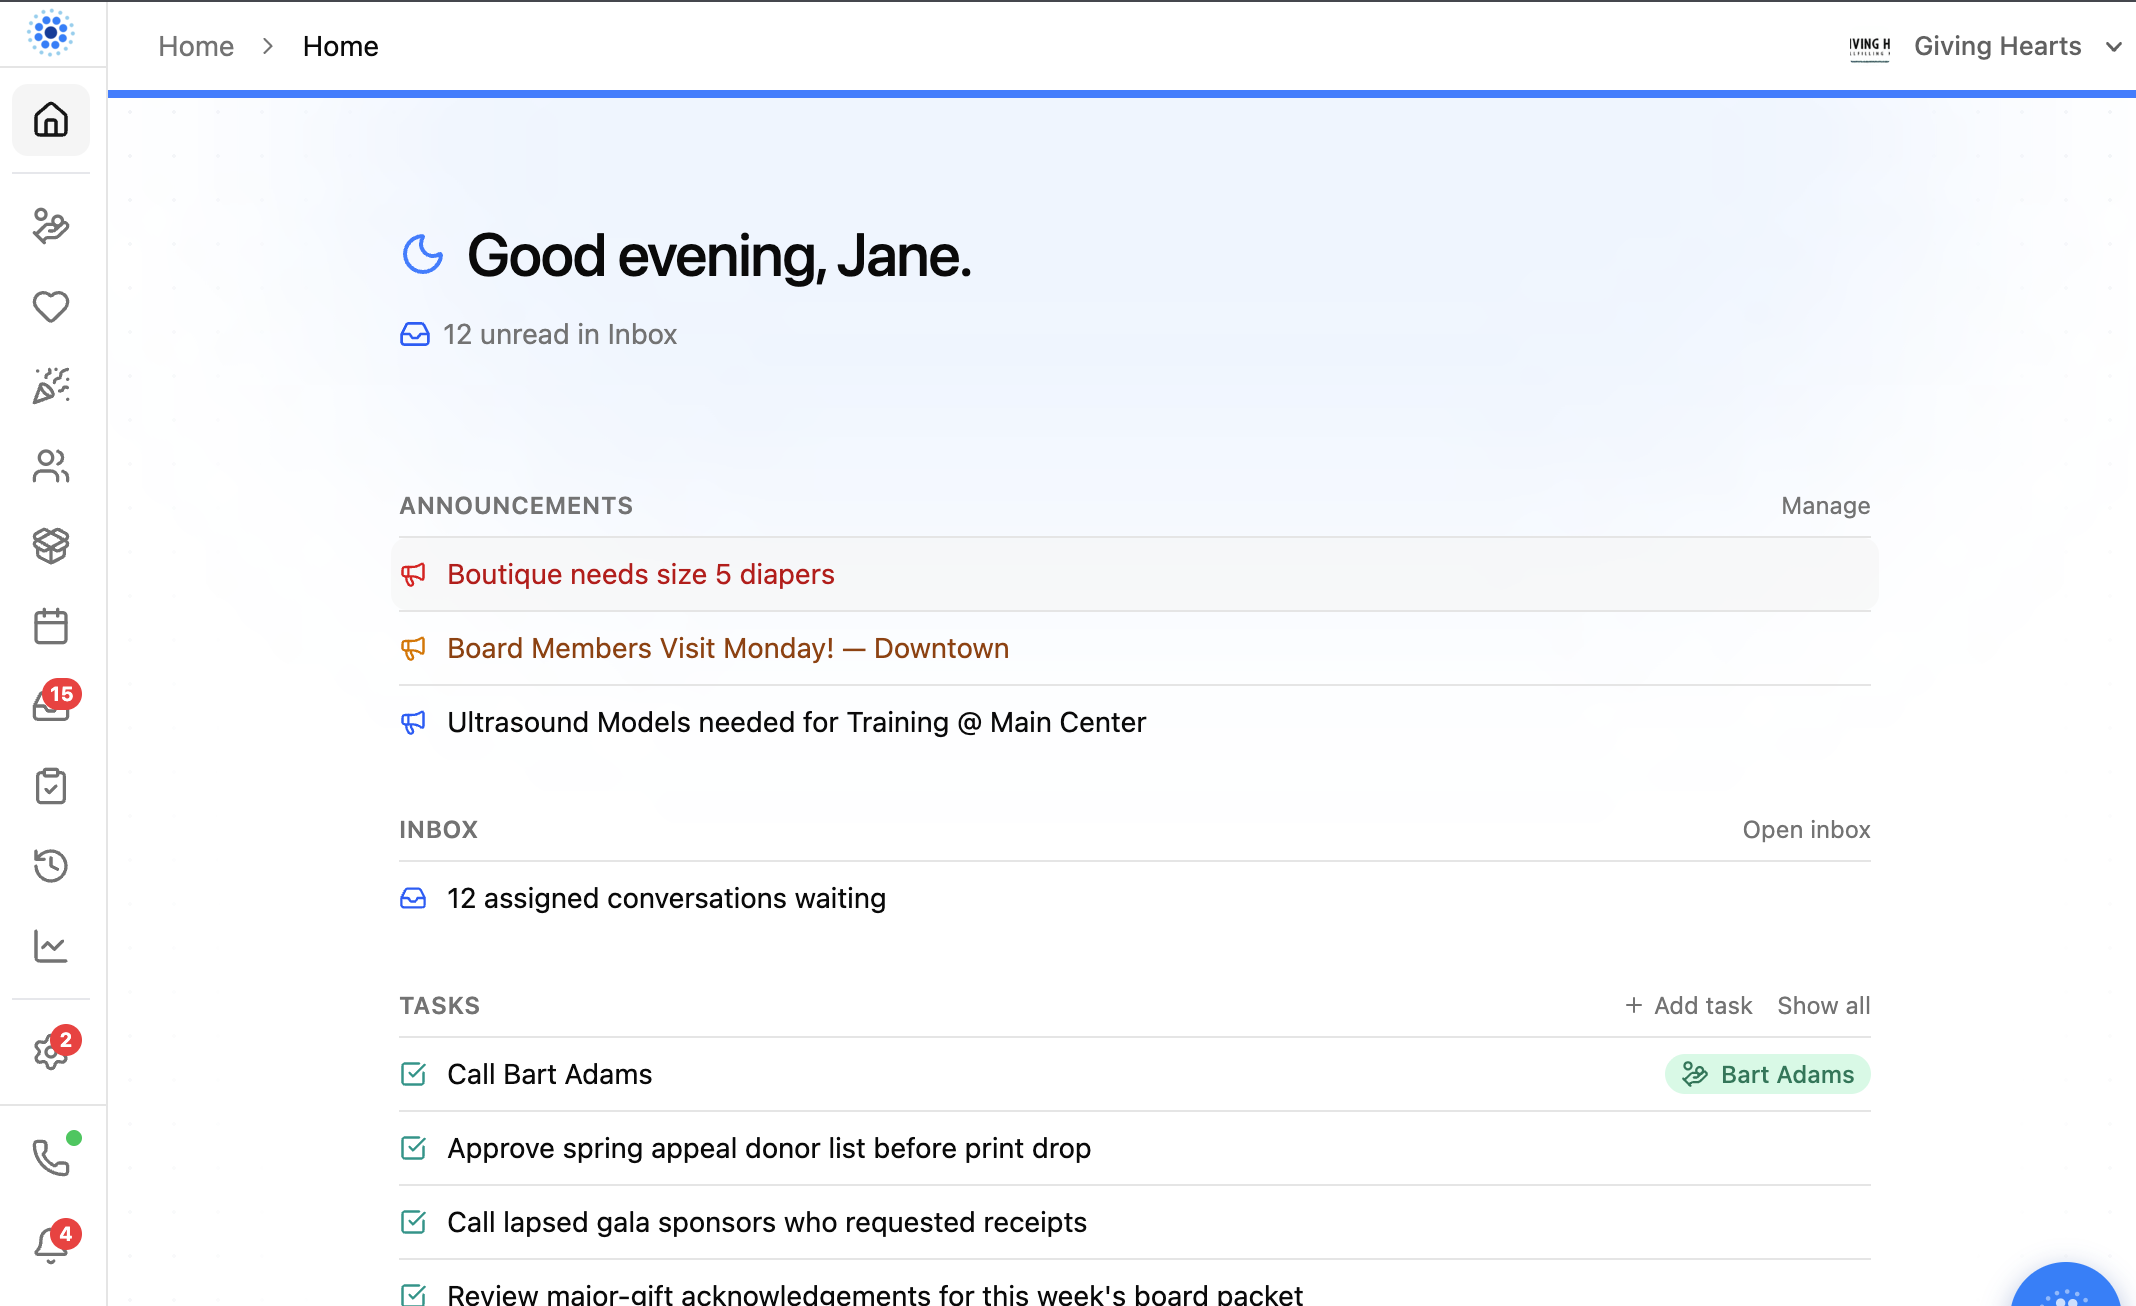Viewport: 2136px width, 1306px height.
Task: Open the Home sidebar icon
Action: [51, 120]
